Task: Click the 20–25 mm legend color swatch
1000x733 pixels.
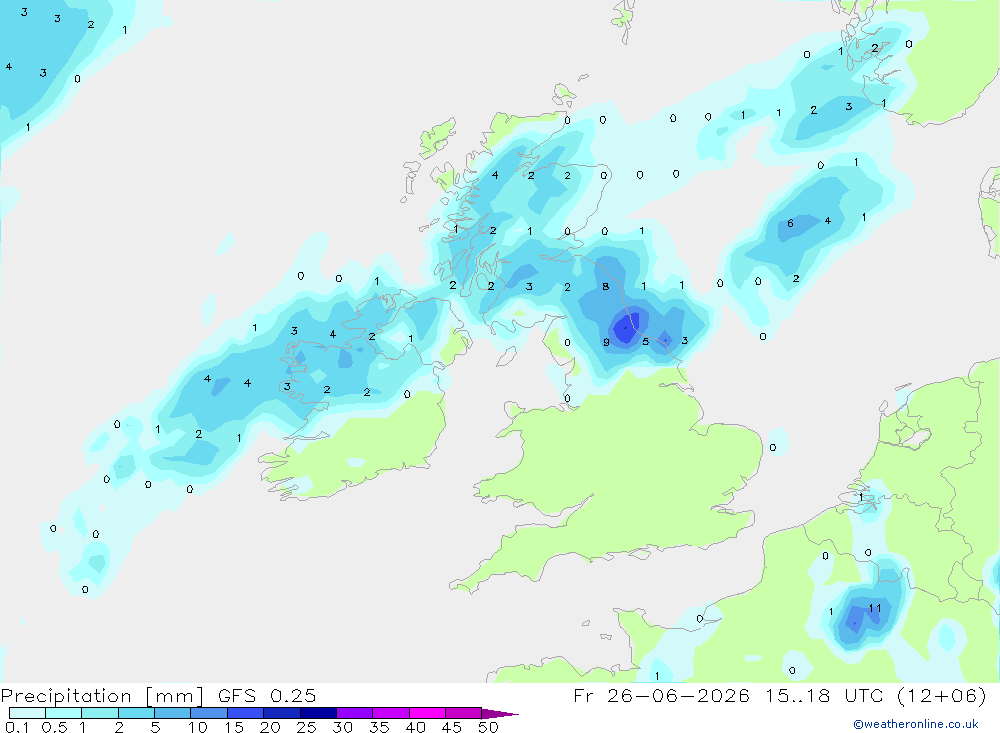Action: pos(281,713)
